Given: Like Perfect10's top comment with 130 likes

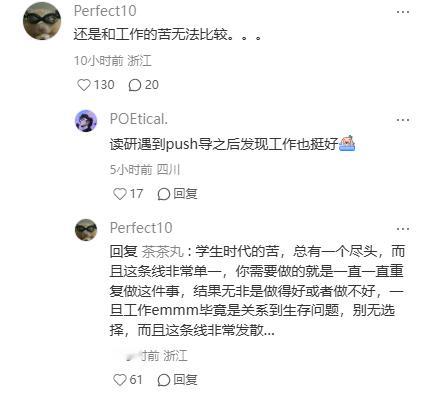Looking at the screenshot, I should click(84, 85).
